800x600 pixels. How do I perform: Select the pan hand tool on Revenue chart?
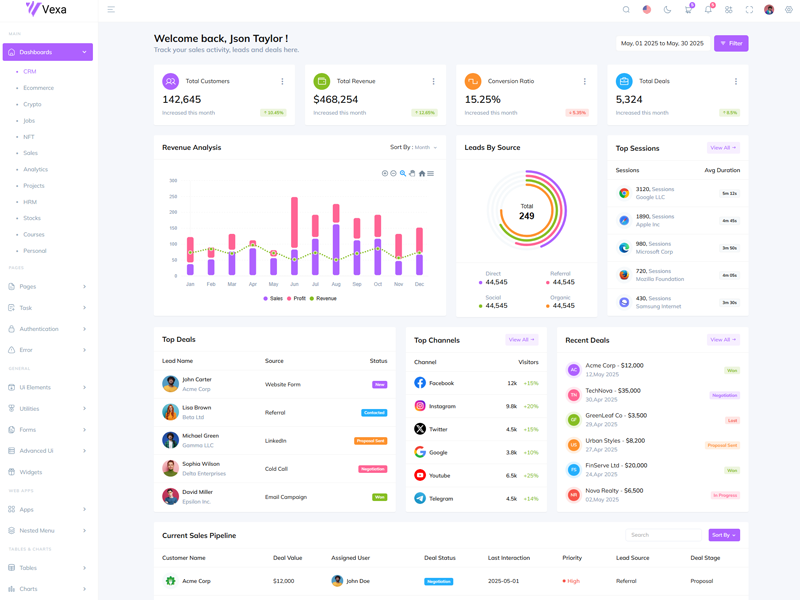click(412, 173)
